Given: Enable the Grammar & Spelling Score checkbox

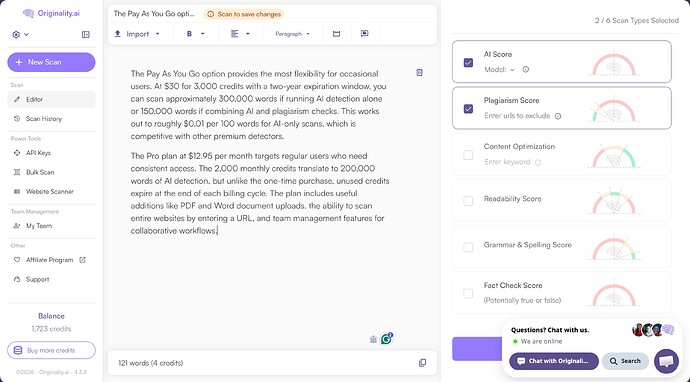Looking at the screenshot, I should pyautogui.click(x=468, y=247).
